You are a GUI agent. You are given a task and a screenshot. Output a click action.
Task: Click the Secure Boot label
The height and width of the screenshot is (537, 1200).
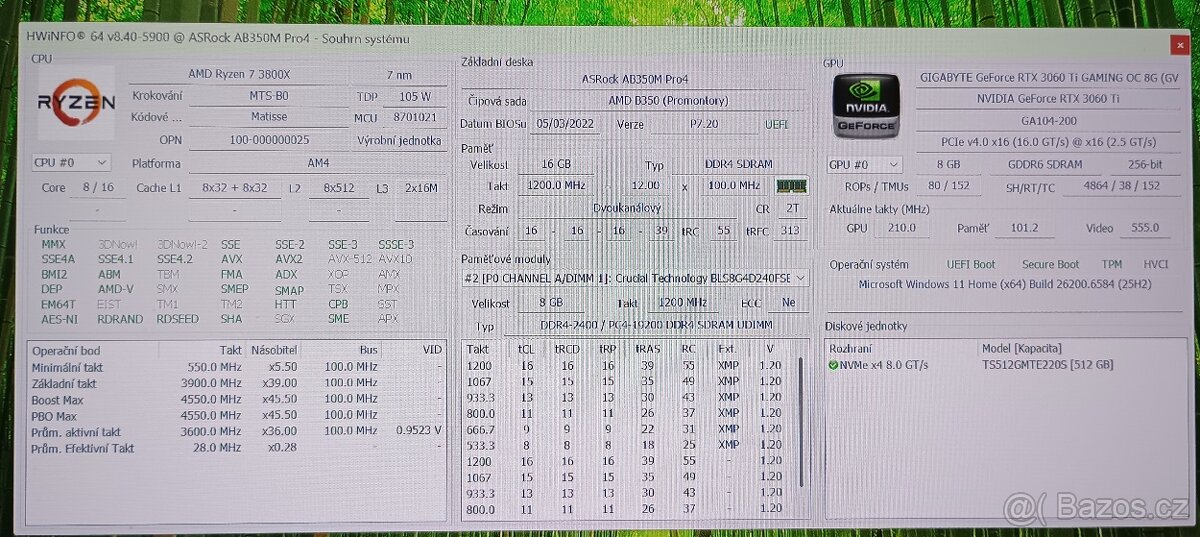point(1050,265)
